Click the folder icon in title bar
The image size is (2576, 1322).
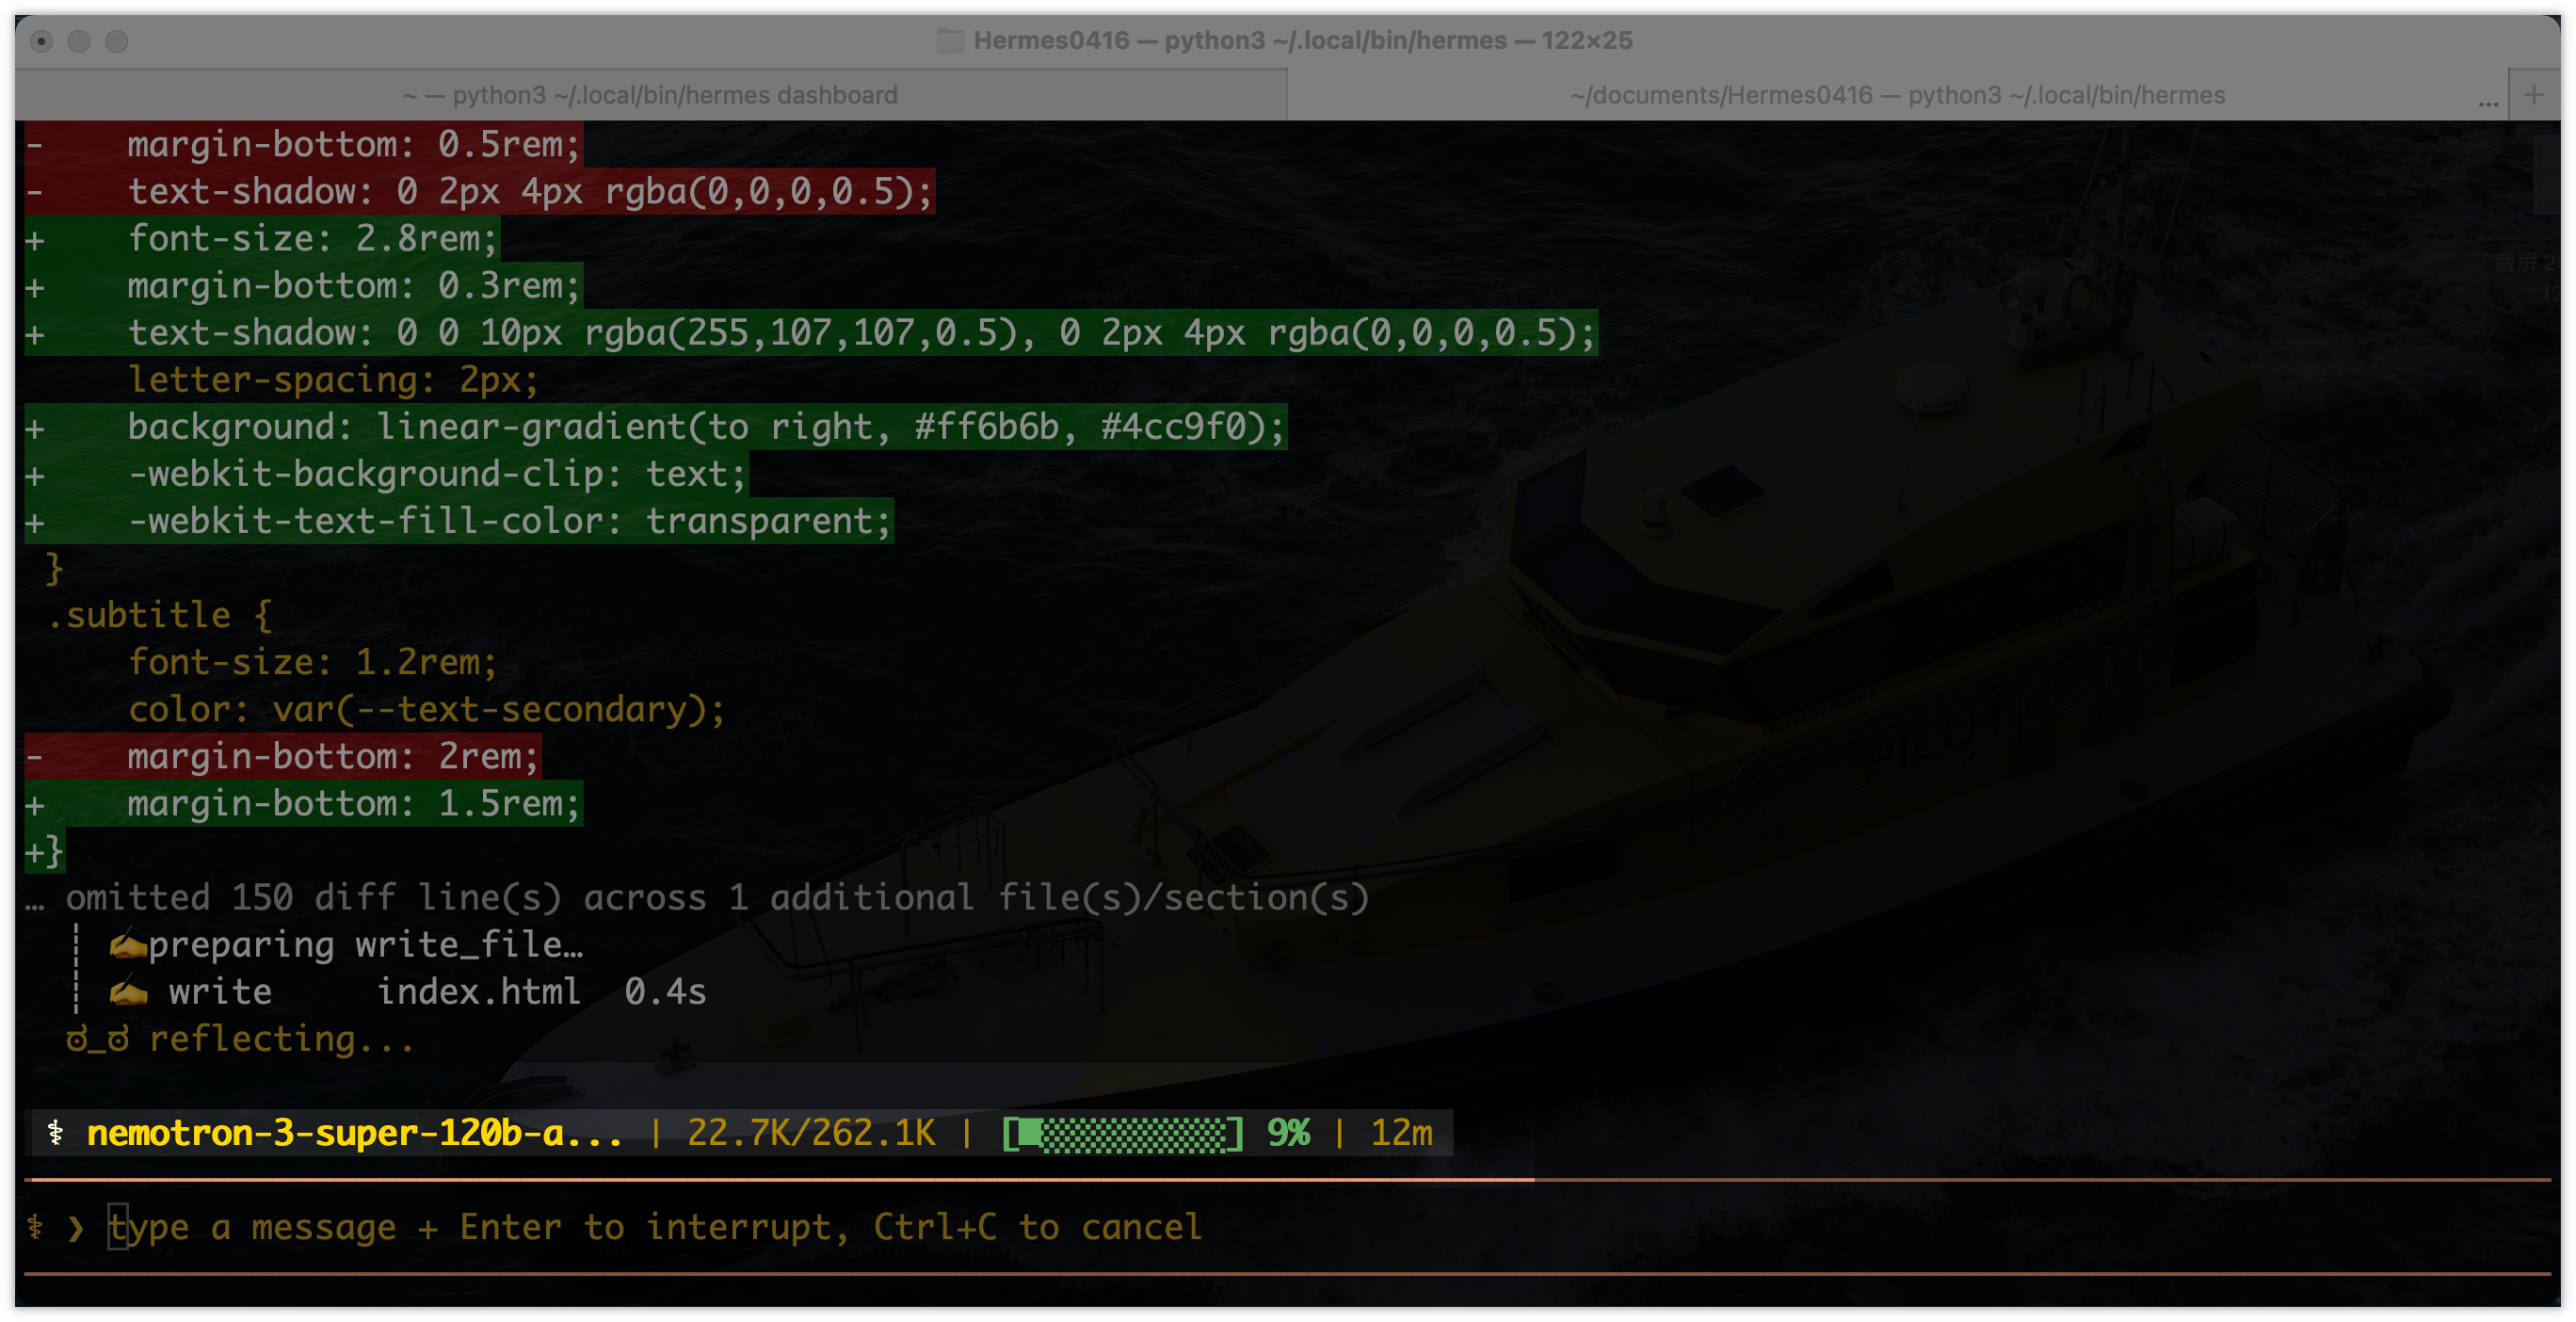(x=949, y=40)
